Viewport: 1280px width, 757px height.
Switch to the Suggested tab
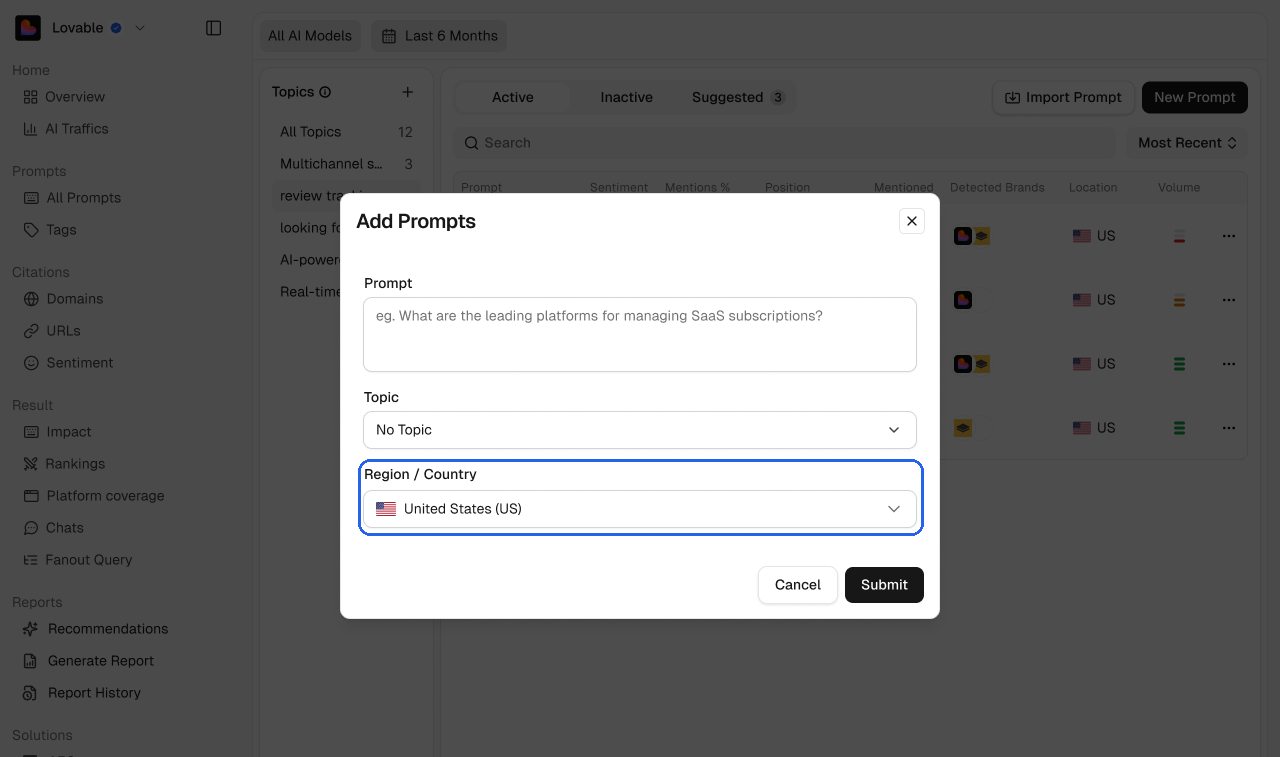tap(738, 97)
